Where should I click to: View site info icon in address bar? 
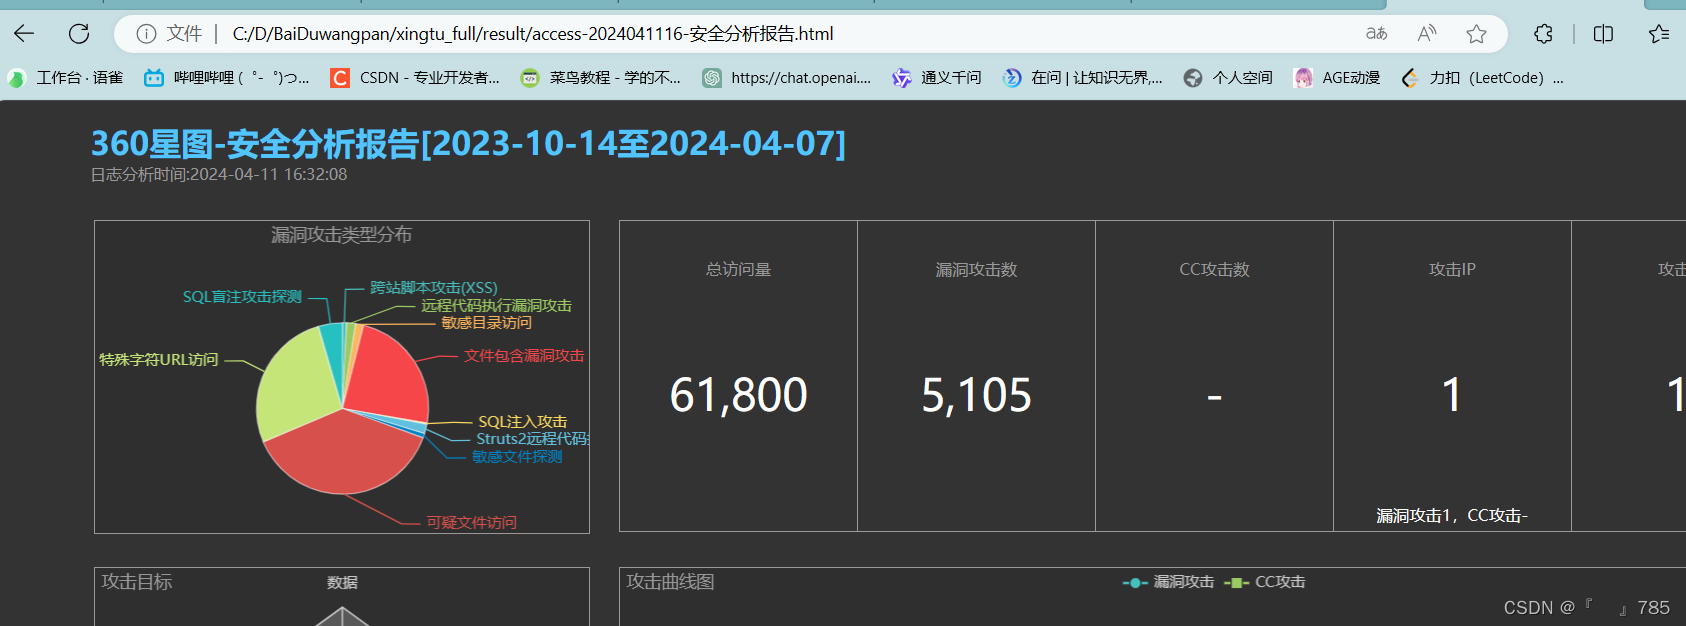(x=146, y=34)
